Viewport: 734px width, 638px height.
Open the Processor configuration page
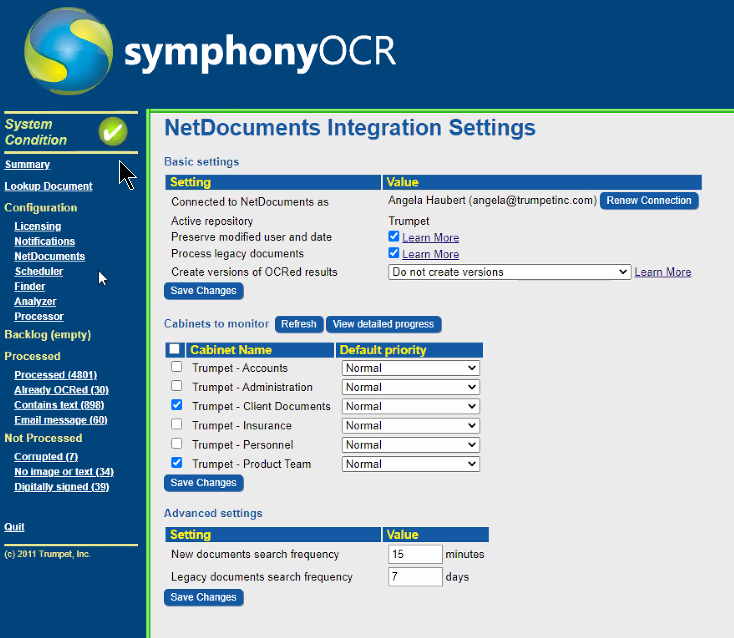39,316
